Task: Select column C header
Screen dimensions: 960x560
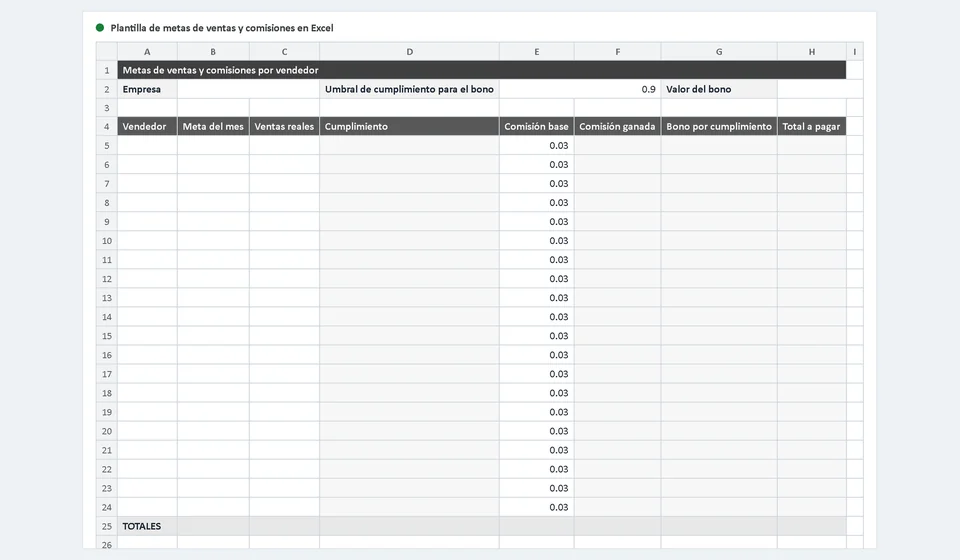Action: click(284, 51)
